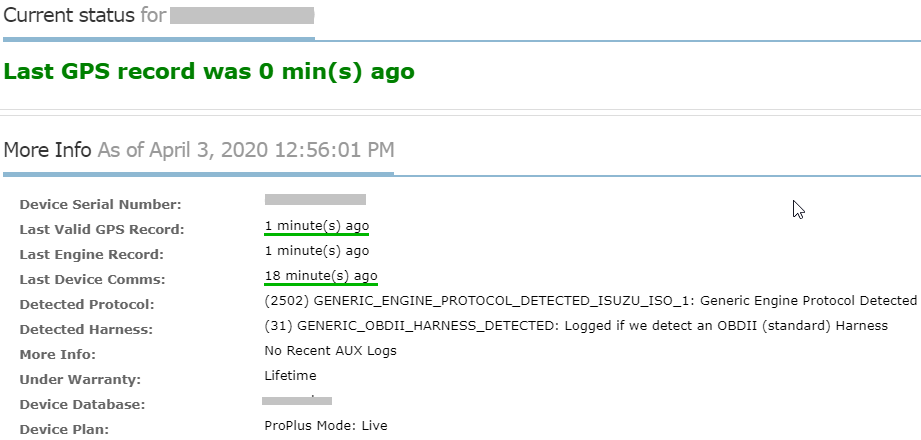Click the green "Last GPS record was 0 min(s) ago" status
This screenshot has width=921, height=440.
click(x=209, y=72)
